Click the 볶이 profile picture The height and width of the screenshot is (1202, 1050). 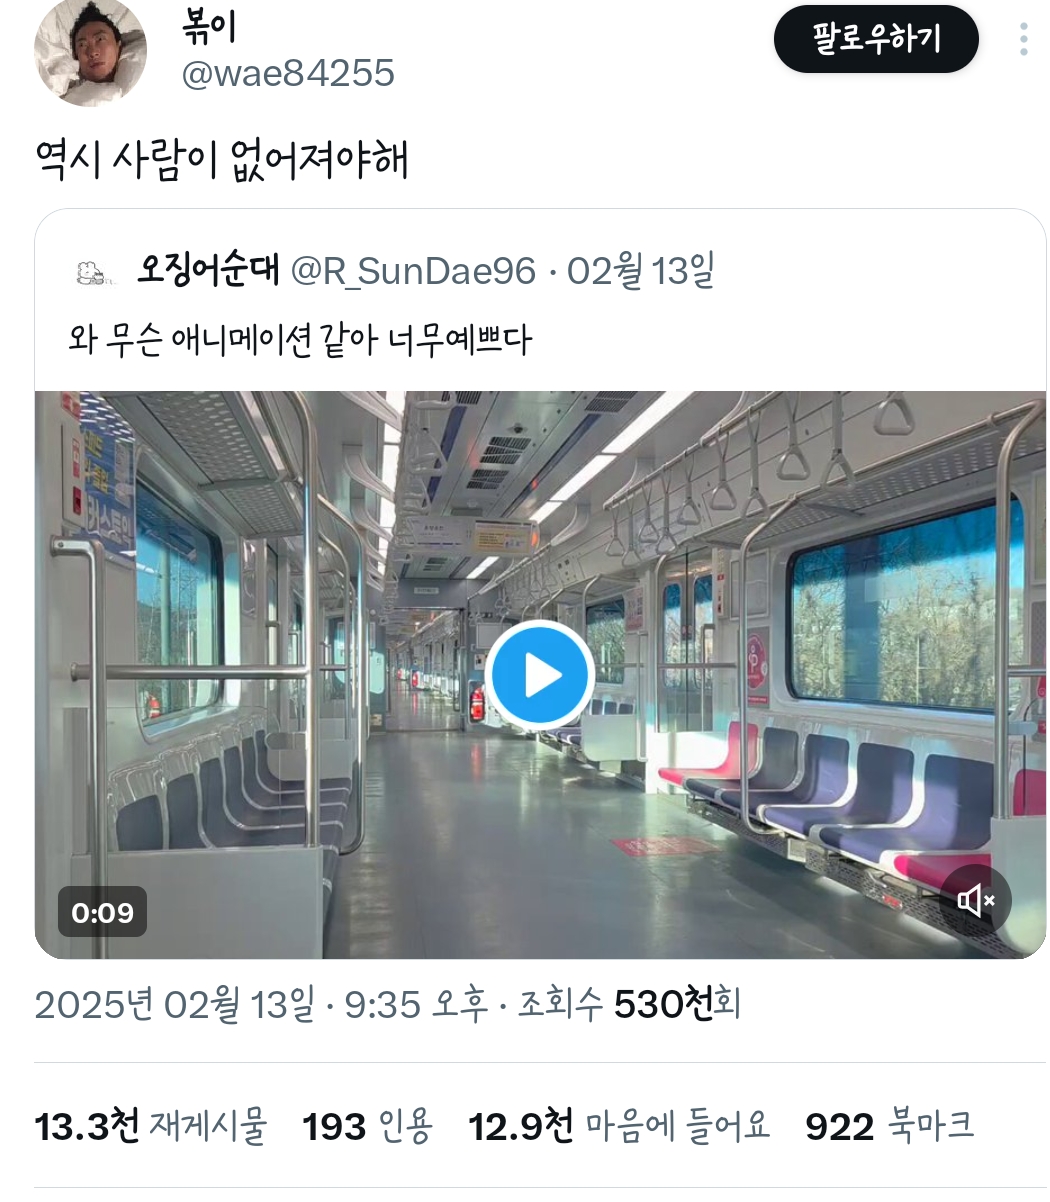[92, 55]
